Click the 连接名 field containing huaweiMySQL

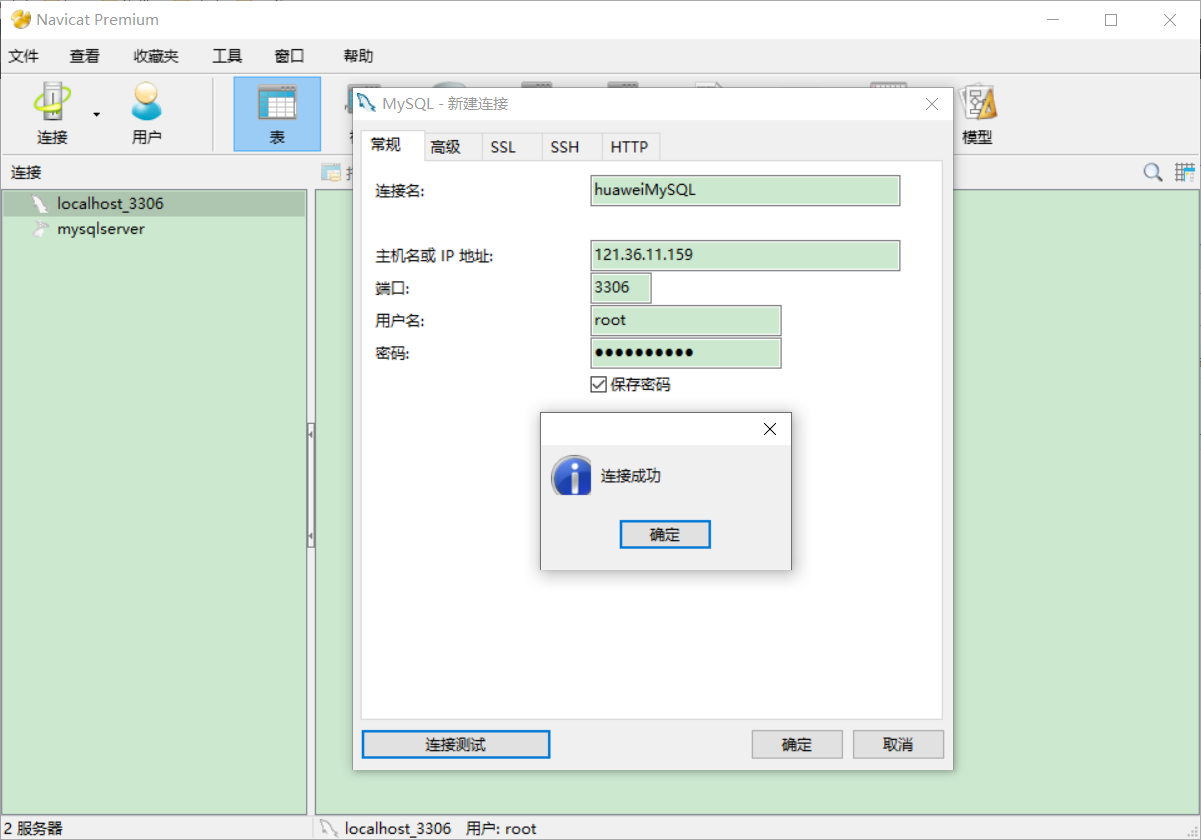coord(745,190)
